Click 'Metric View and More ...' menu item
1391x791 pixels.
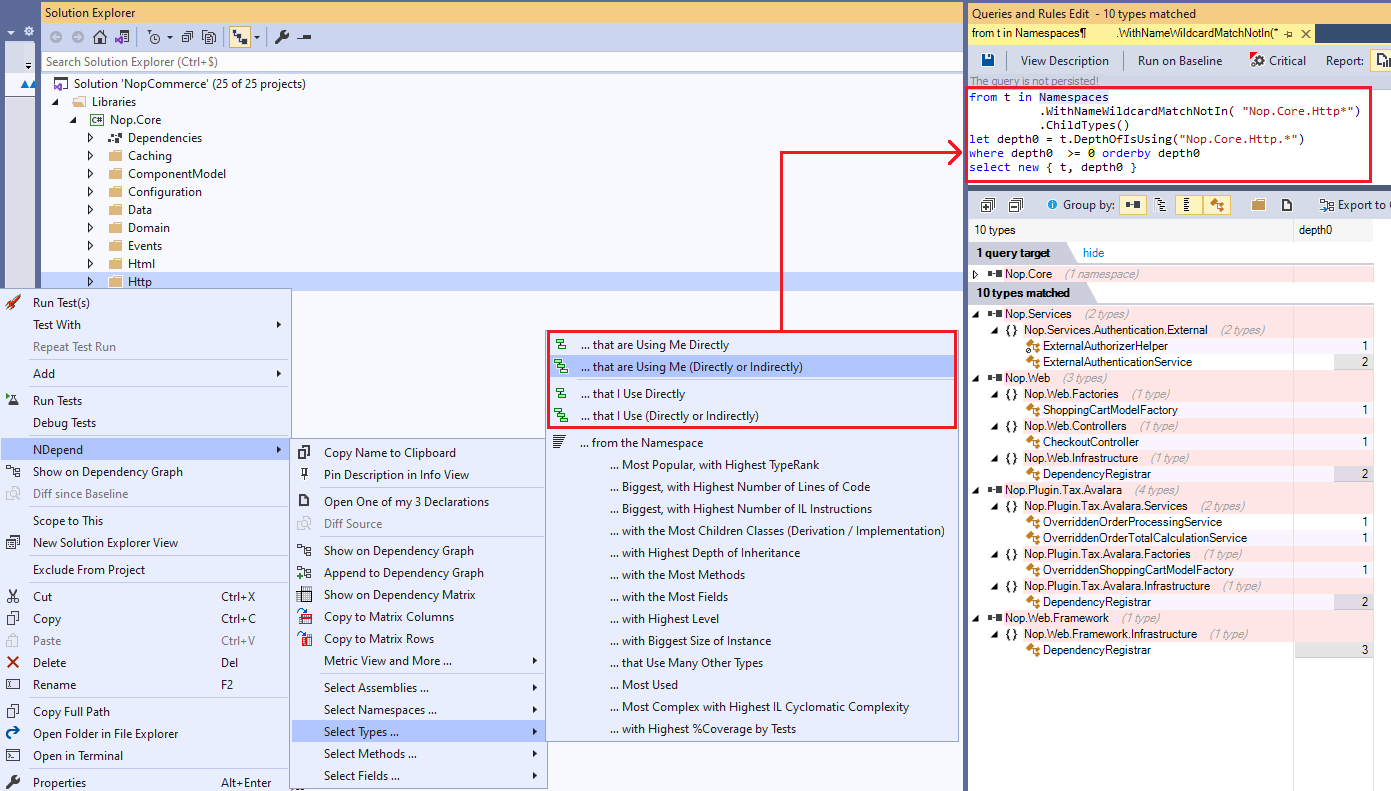418,660
